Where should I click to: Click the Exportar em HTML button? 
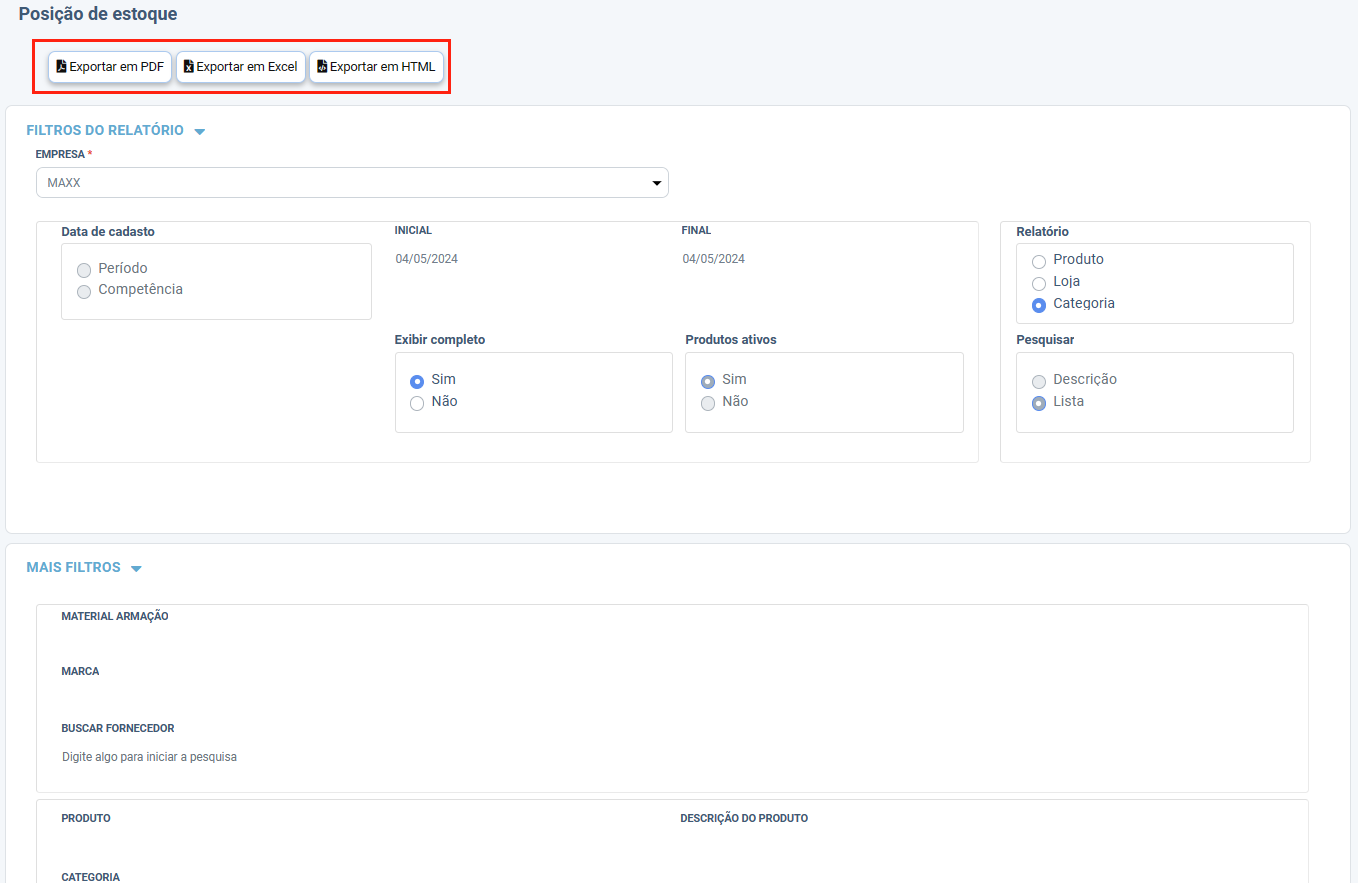(376, 67)
